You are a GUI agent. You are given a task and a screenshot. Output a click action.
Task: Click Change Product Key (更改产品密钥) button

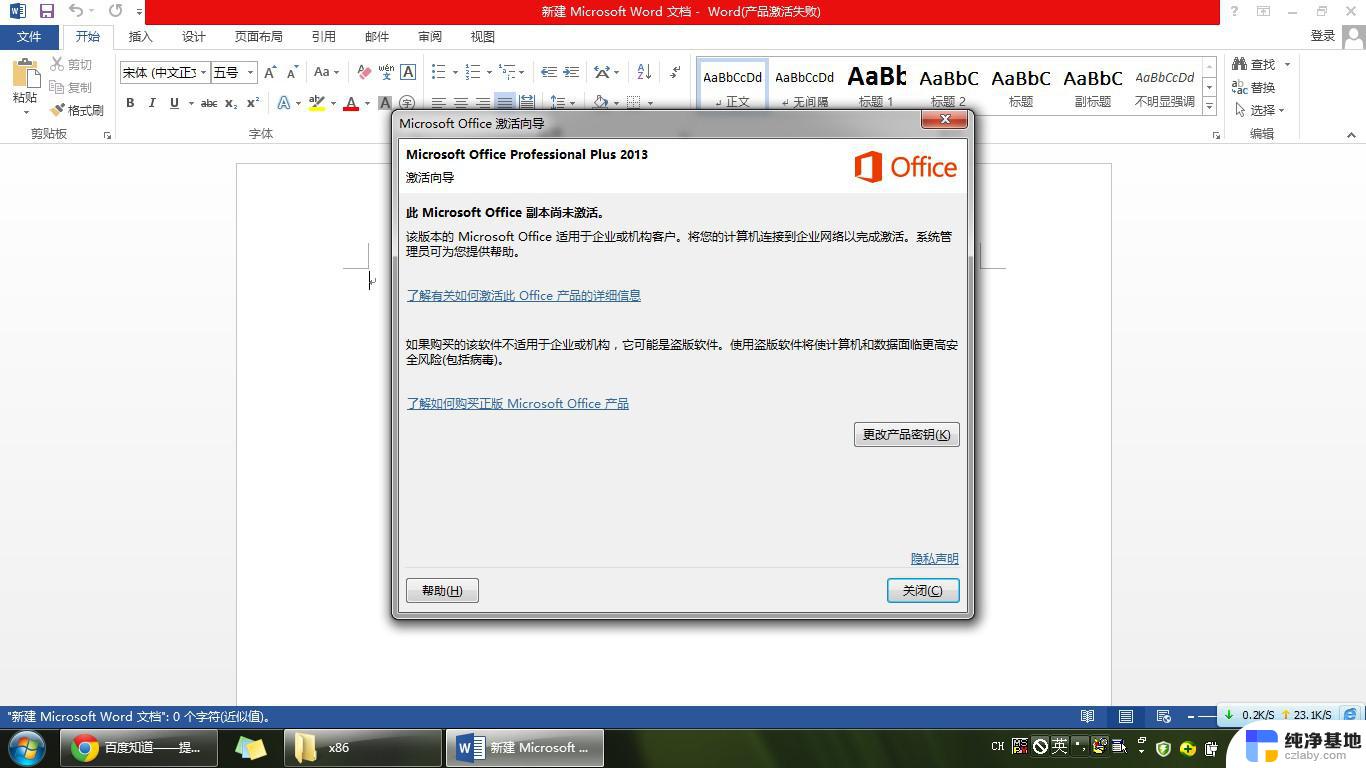coord(907,434)
